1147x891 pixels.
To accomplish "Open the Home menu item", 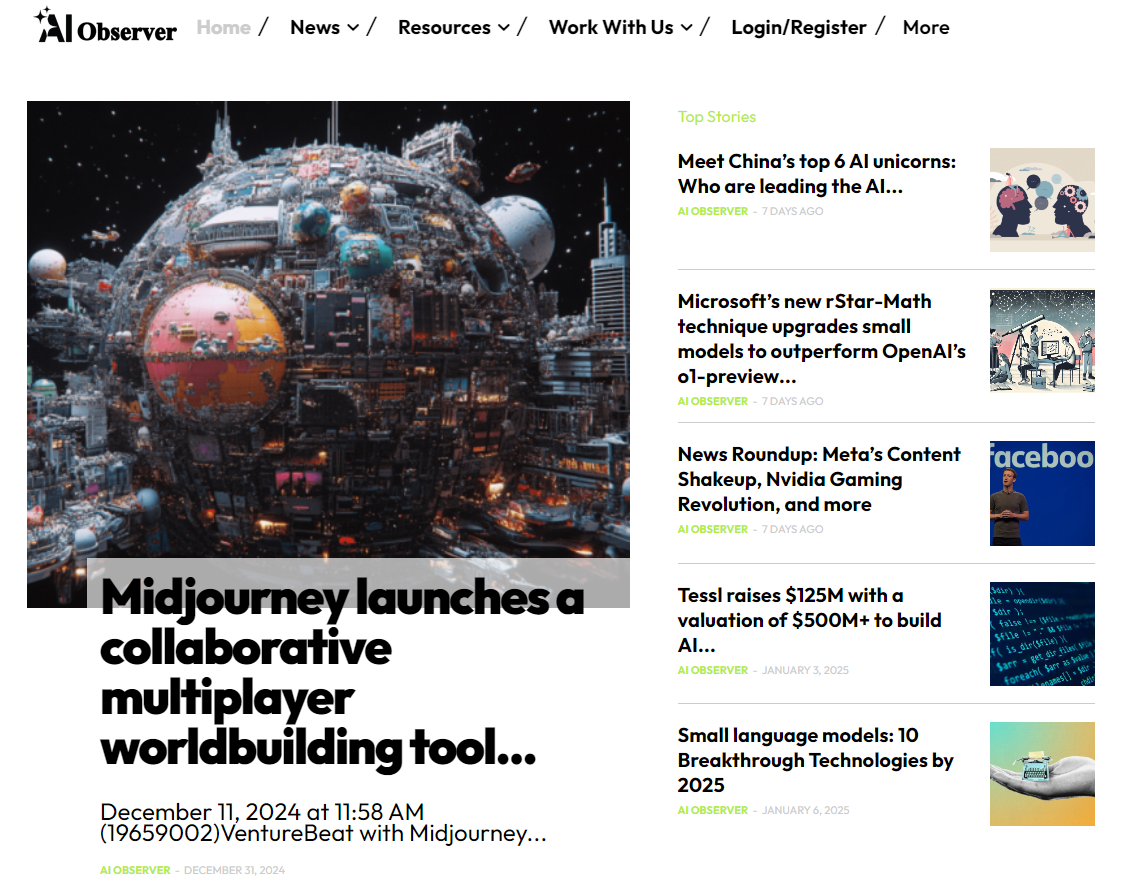I will coord(224,27).
